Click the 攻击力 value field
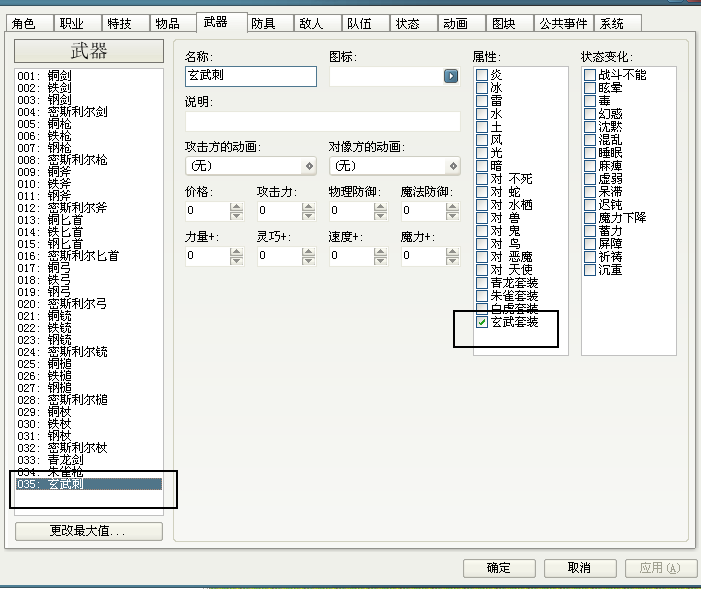 (280, 211)
